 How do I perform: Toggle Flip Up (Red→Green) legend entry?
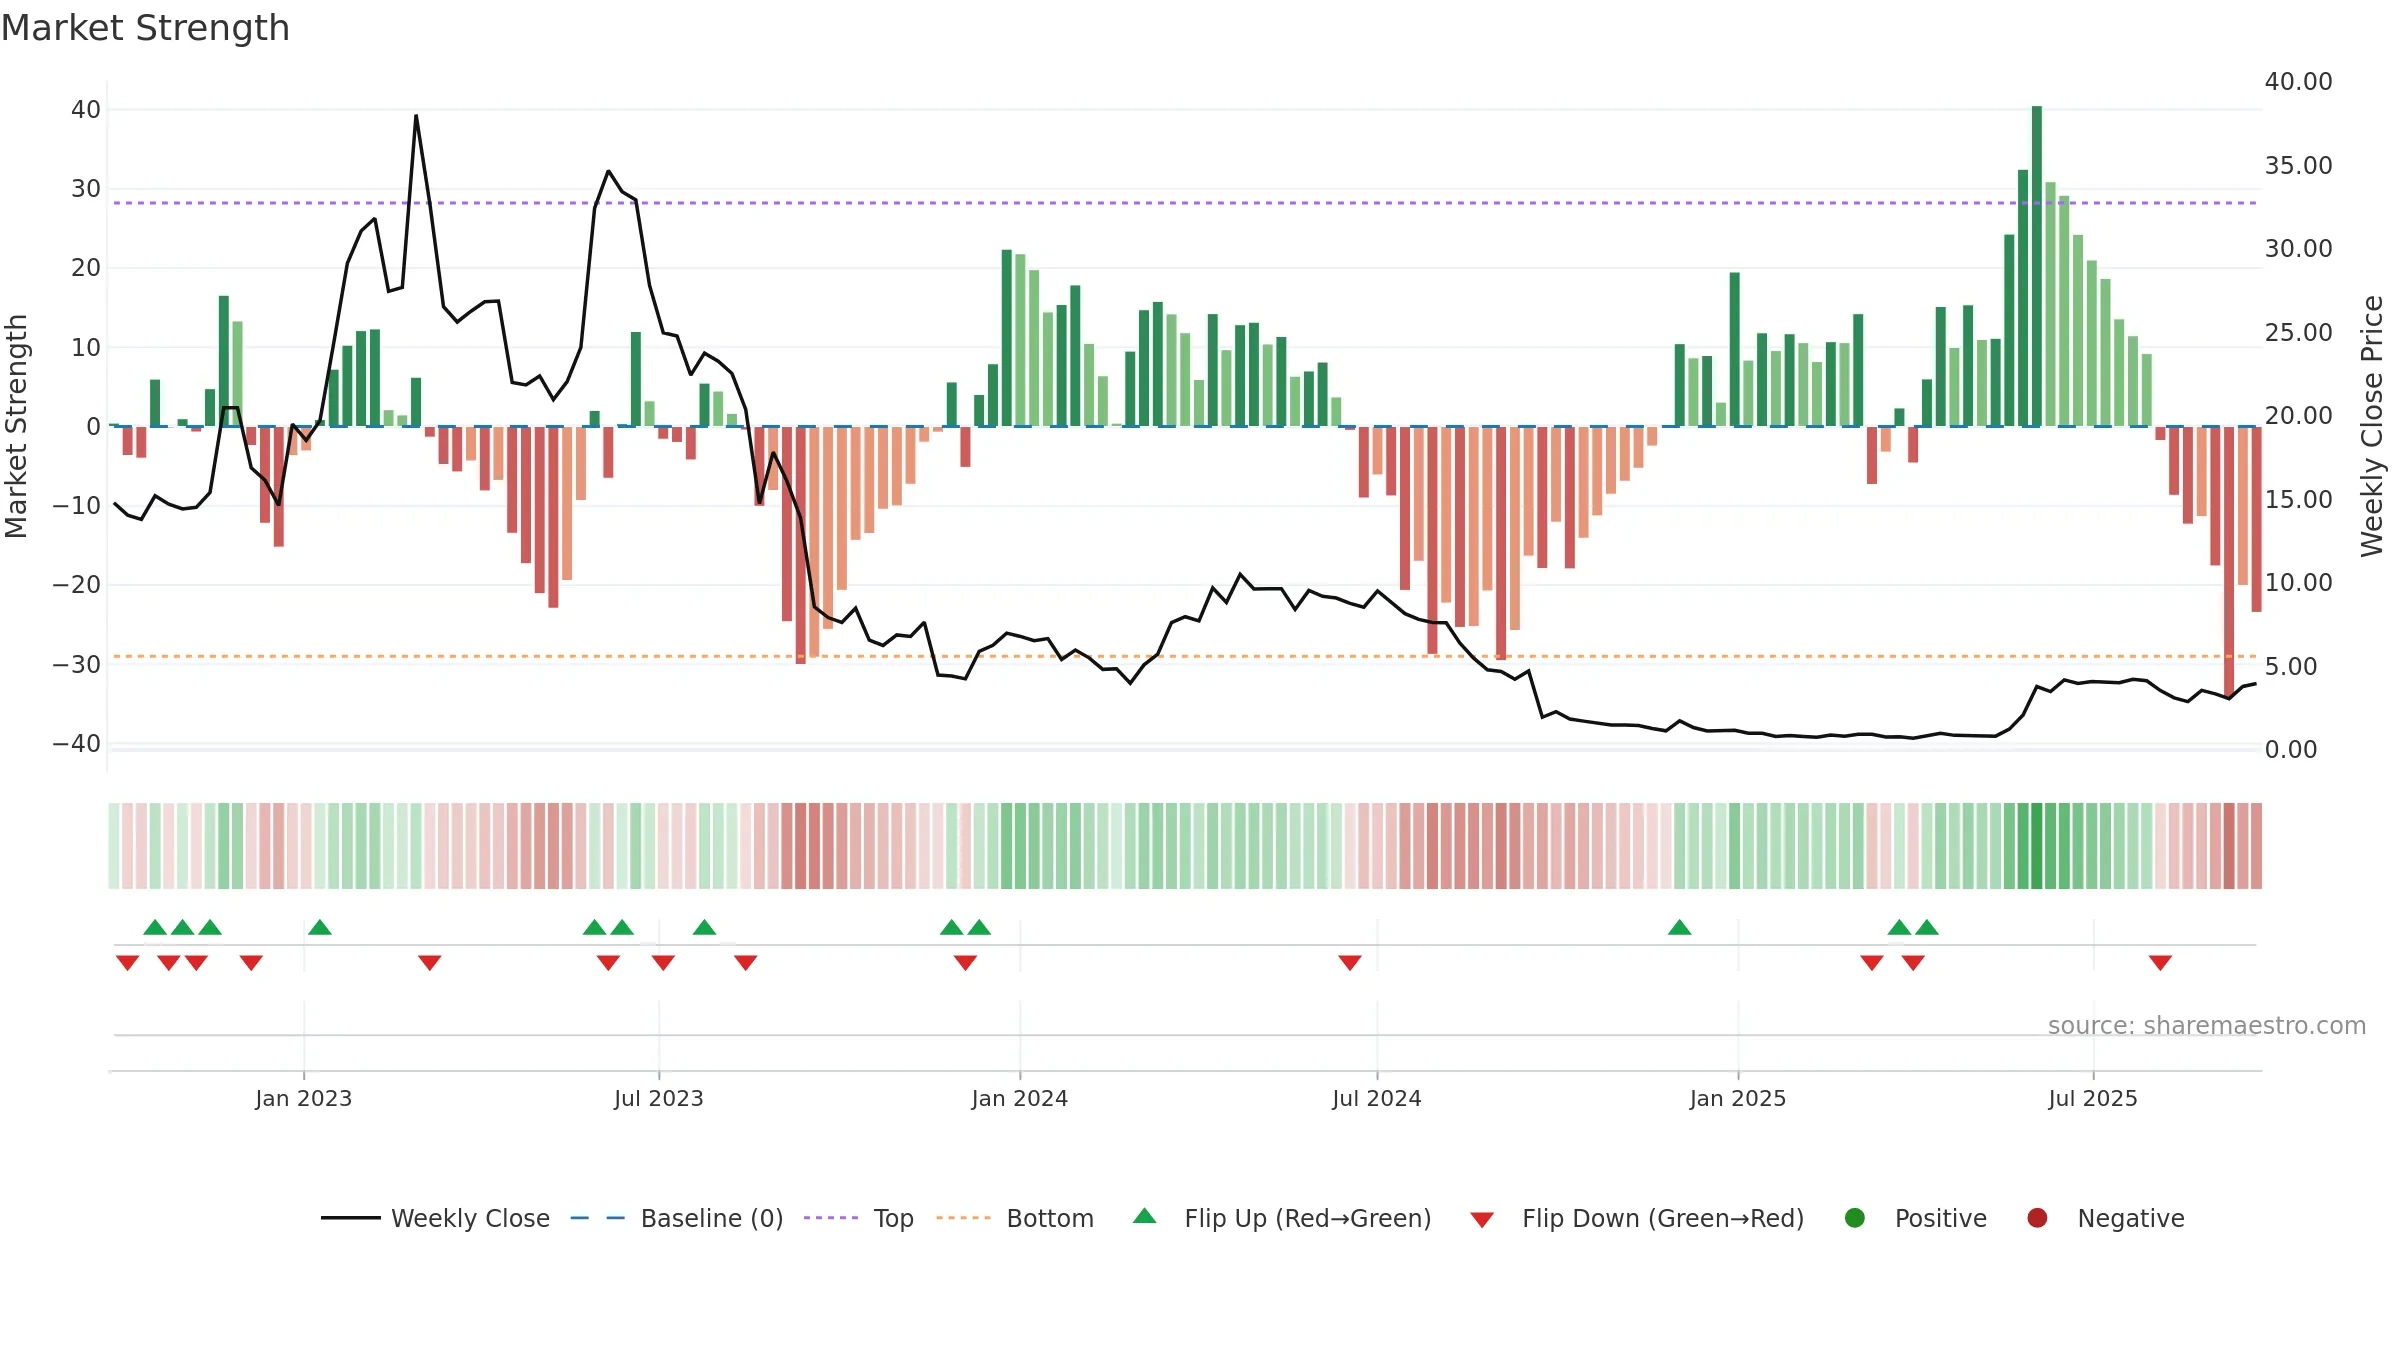point(1282,1218)
